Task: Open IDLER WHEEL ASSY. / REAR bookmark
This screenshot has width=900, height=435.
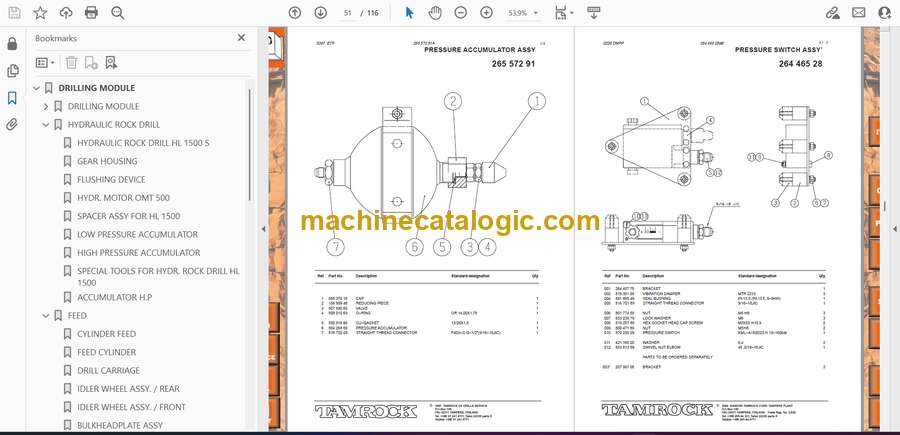Action: point(129,389)
